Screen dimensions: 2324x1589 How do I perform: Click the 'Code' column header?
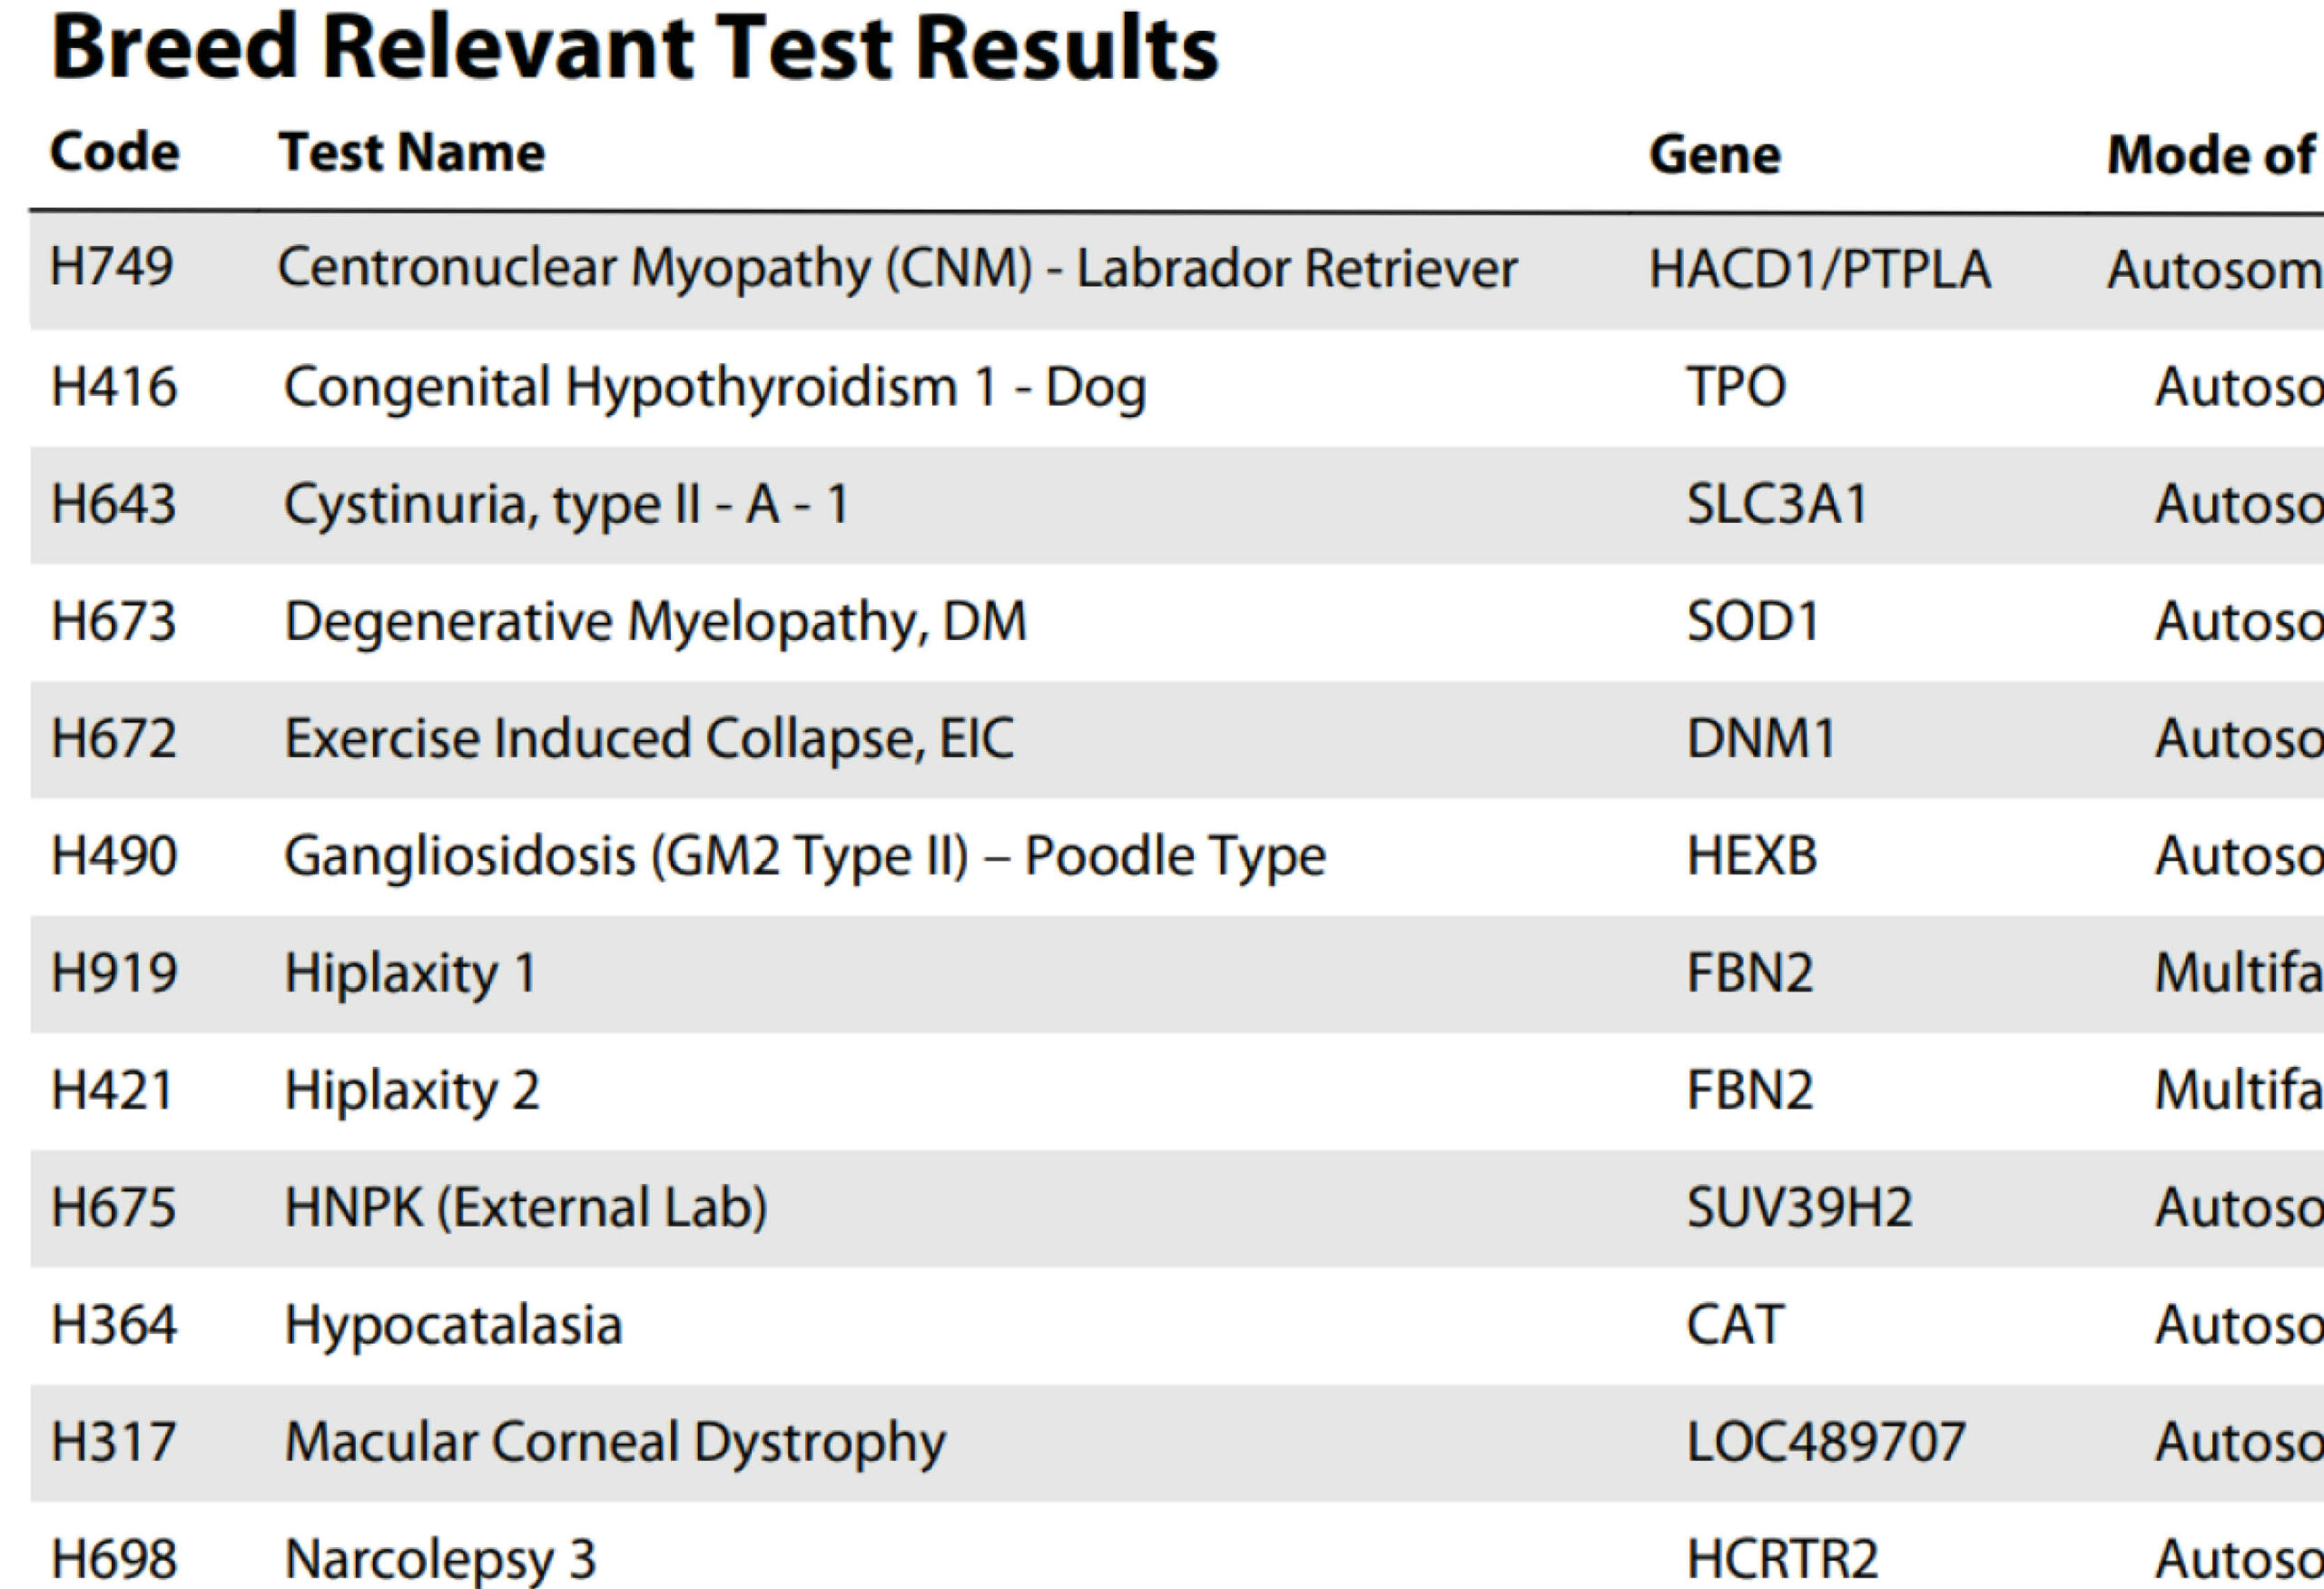pyautogui.click(x=115, y=153)
